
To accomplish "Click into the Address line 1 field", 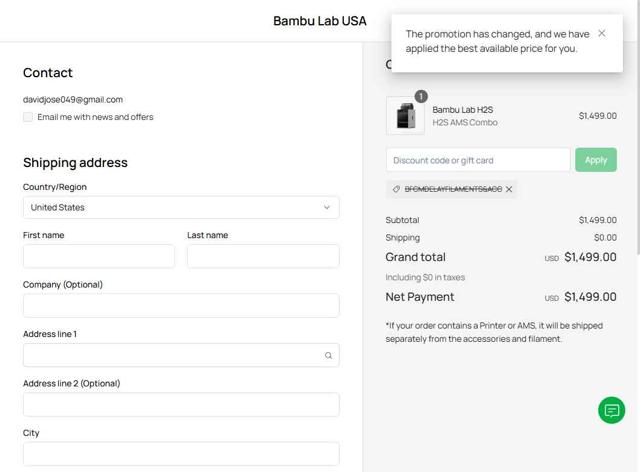I will (170, 355).
